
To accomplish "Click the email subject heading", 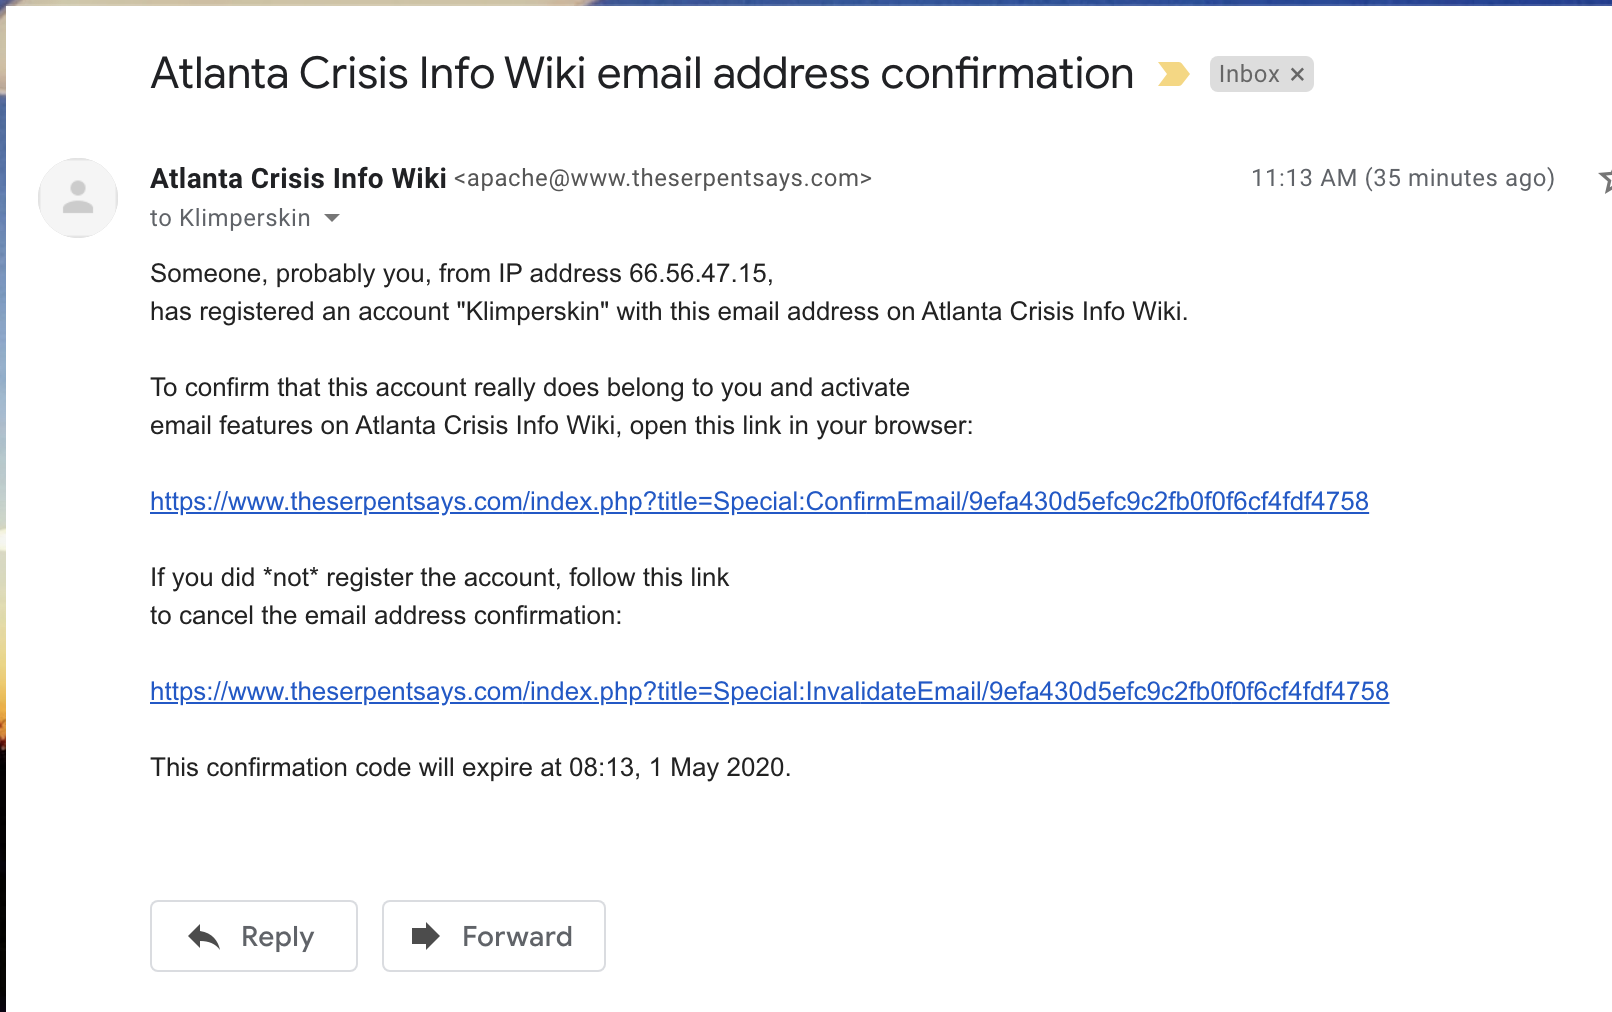I will (642, 73).
